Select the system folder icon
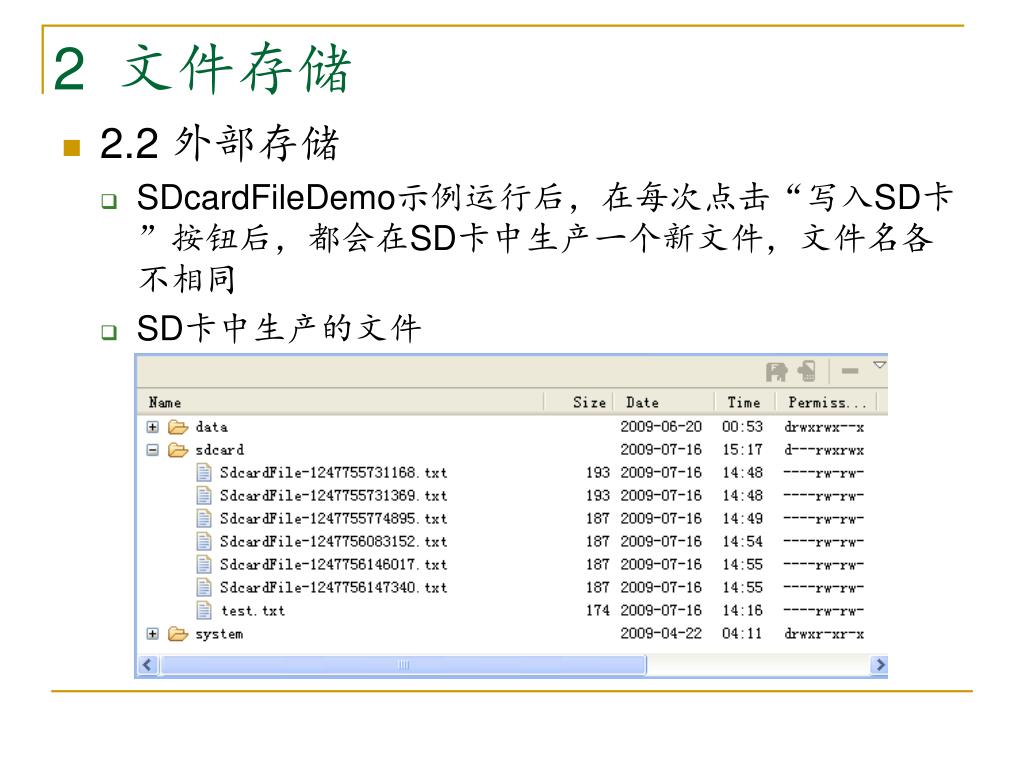Viewport: 1024px width, 768px height. tap(178, 634)
